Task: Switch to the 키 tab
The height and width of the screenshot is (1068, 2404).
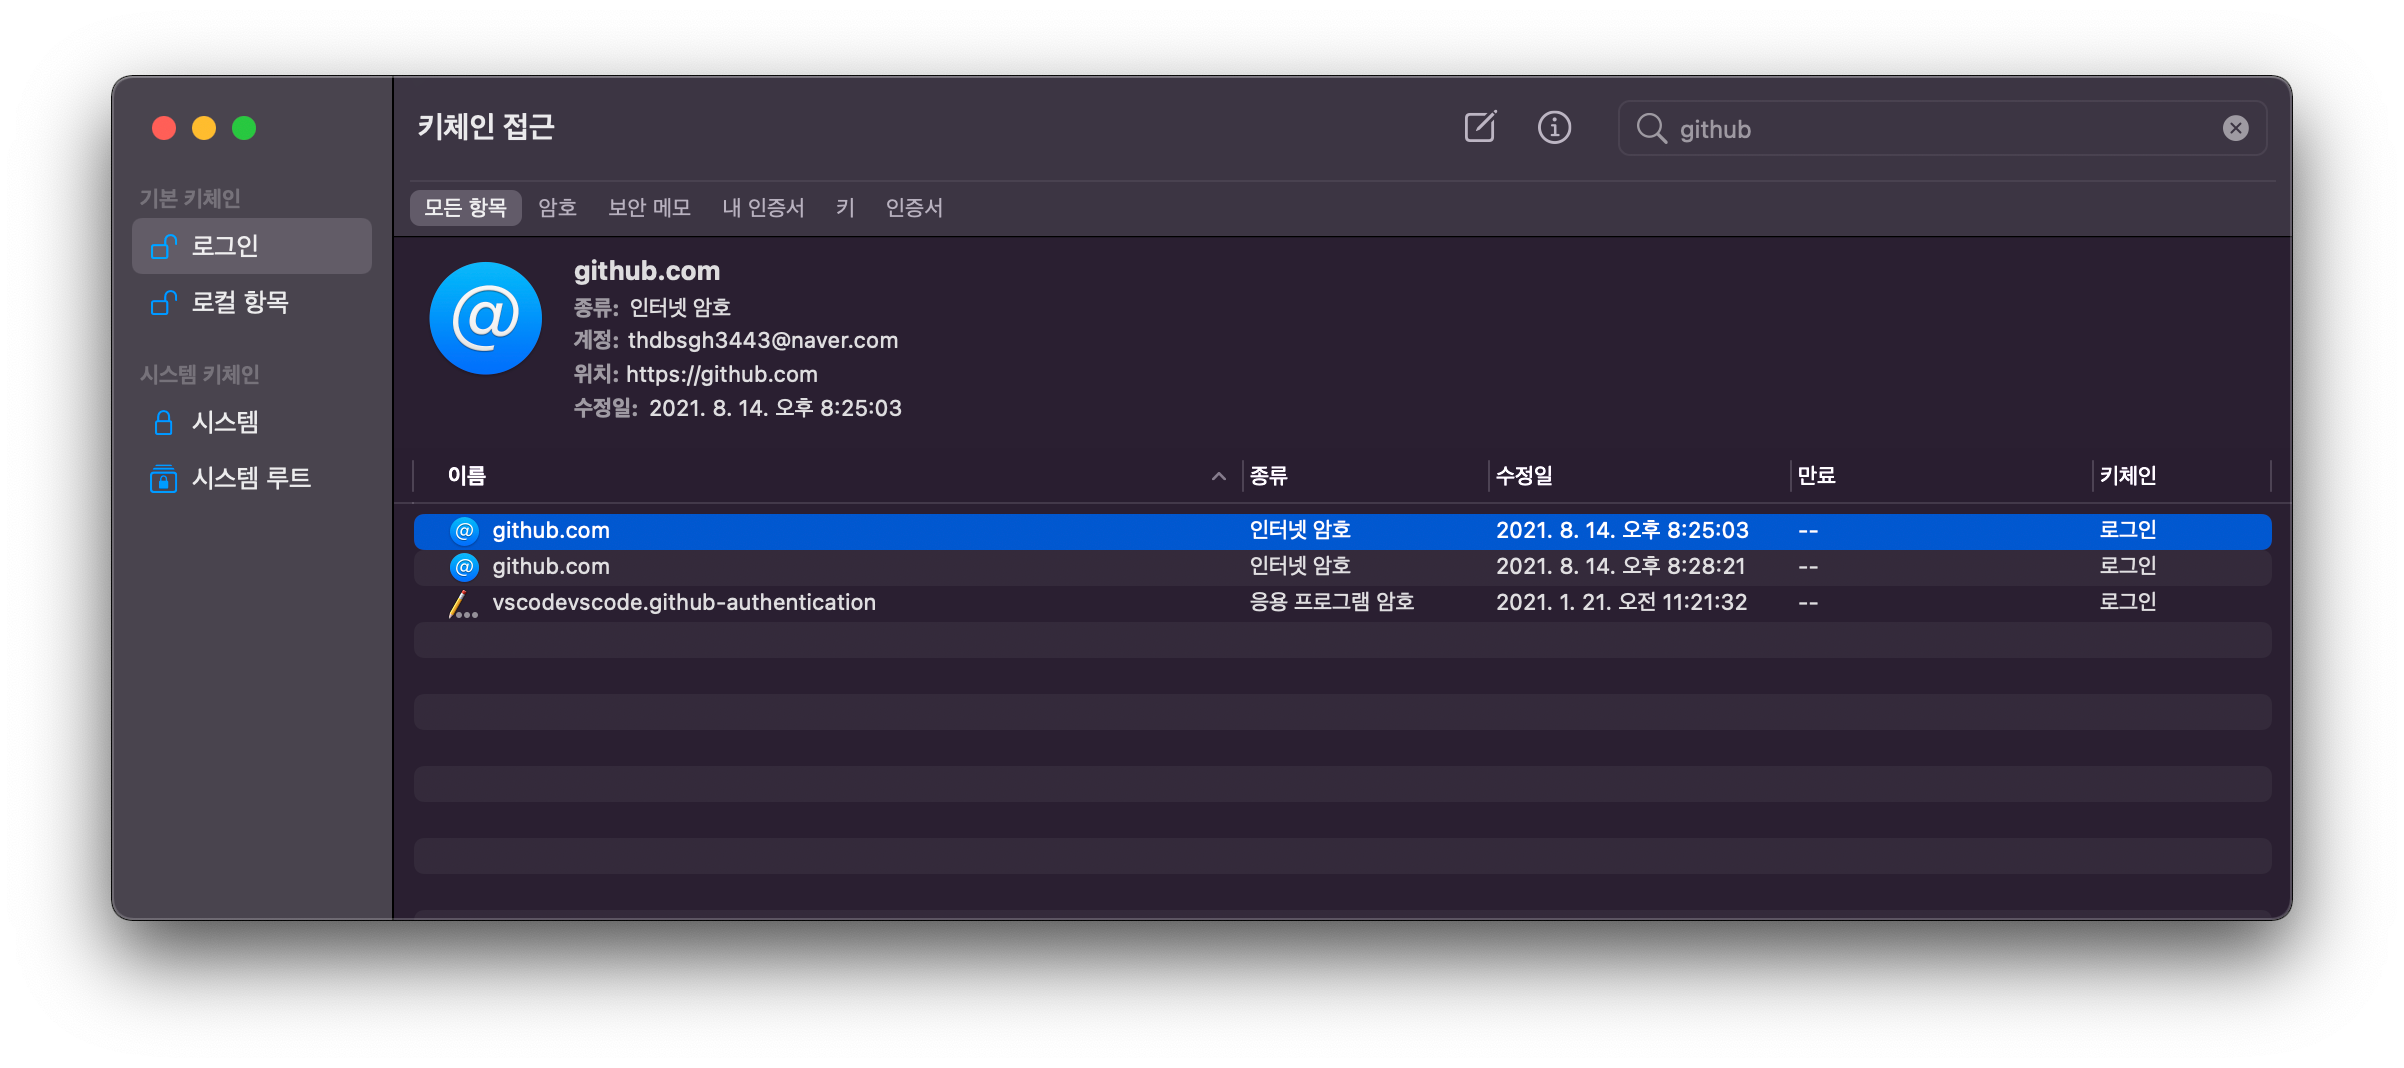Action: 845,208
